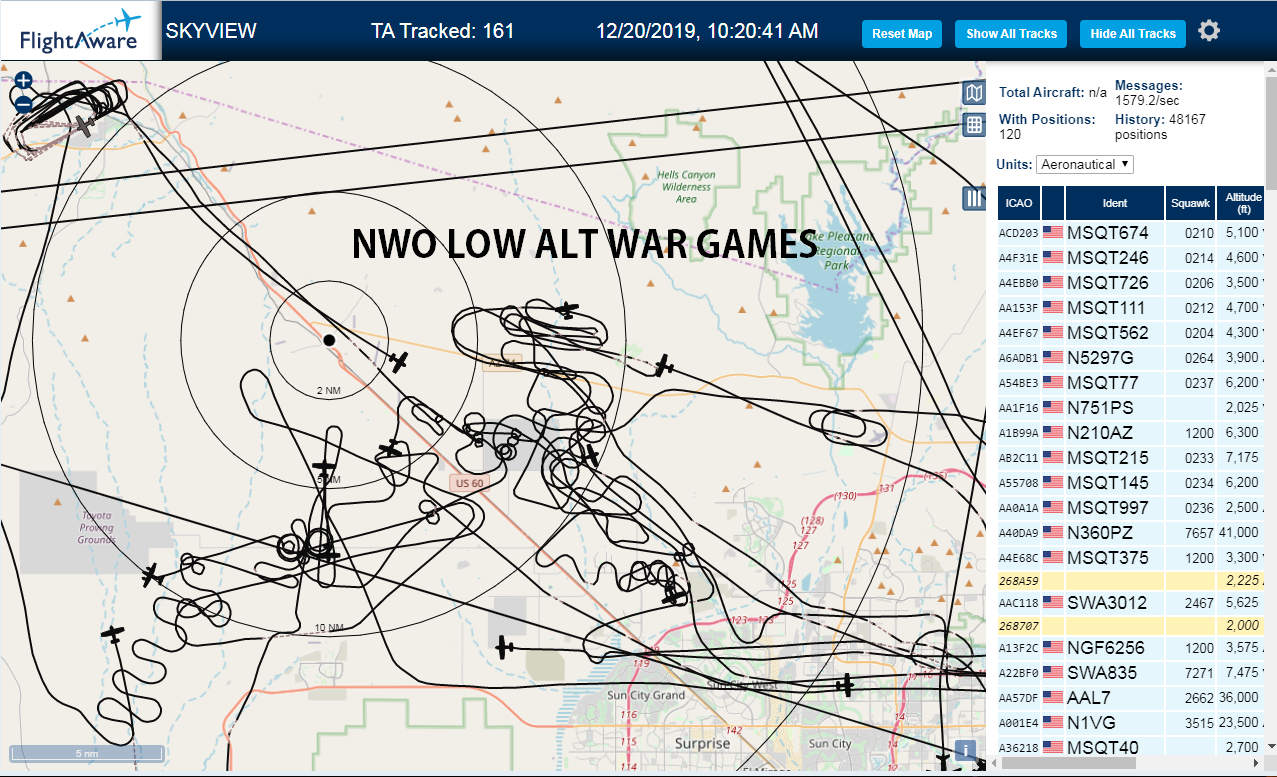Screen dimensions: 1277x777
Task: Select the yellow row with ICAO 268A59
Action: pos(1131,581)
